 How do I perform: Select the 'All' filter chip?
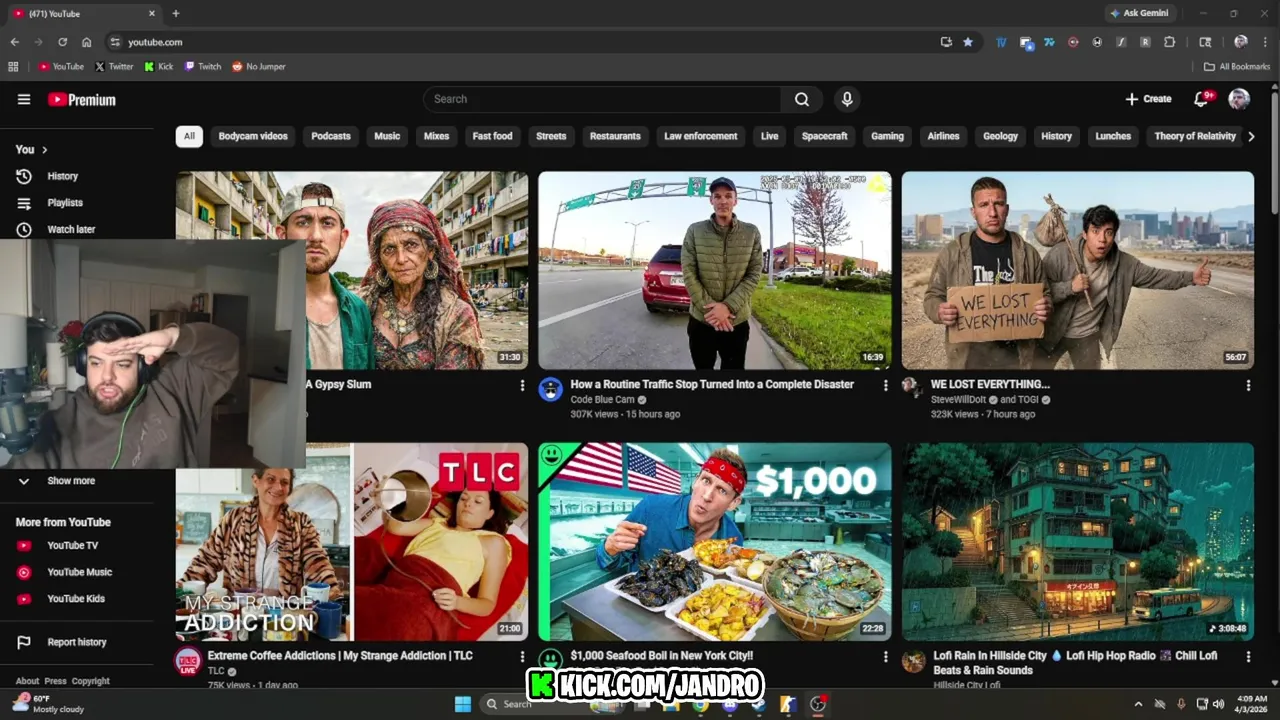click(189, 136)
